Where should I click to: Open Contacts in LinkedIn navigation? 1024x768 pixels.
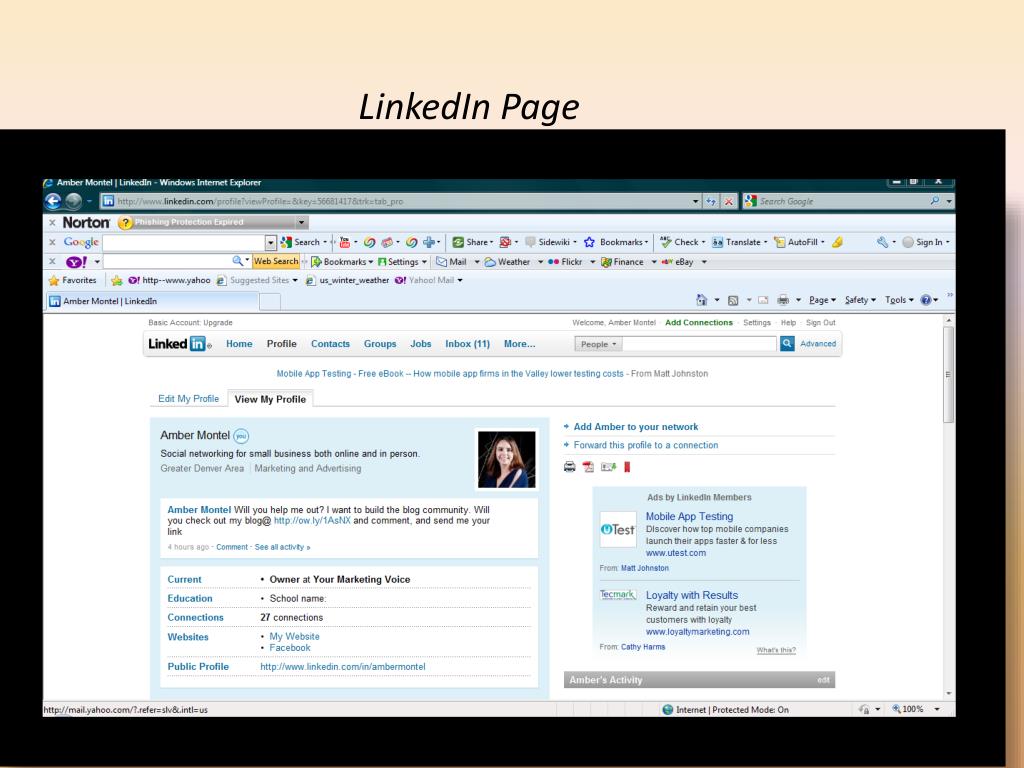coord(330,344)
